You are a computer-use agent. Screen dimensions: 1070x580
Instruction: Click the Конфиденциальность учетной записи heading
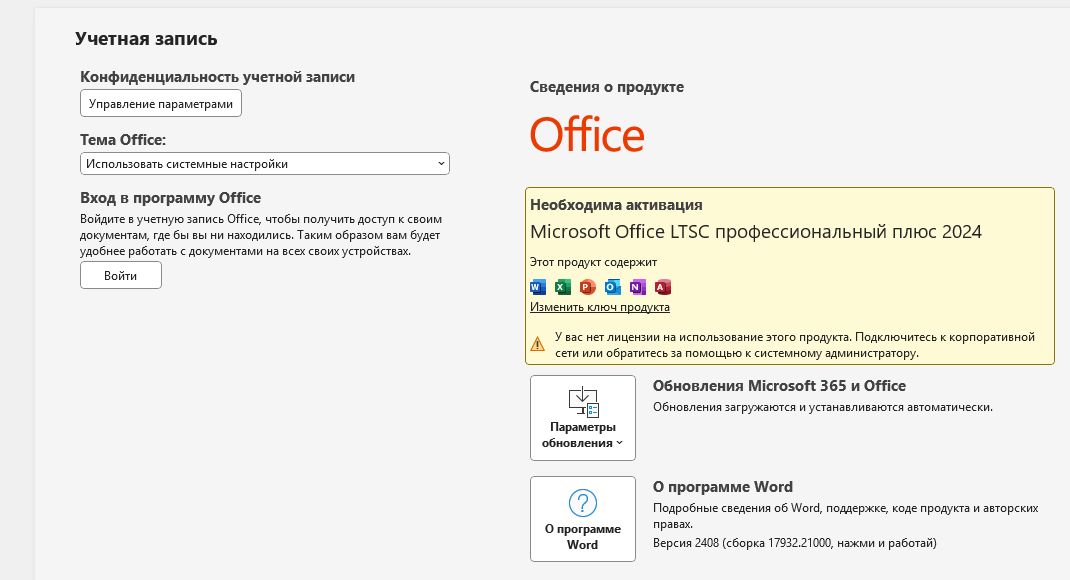point(218,77)
